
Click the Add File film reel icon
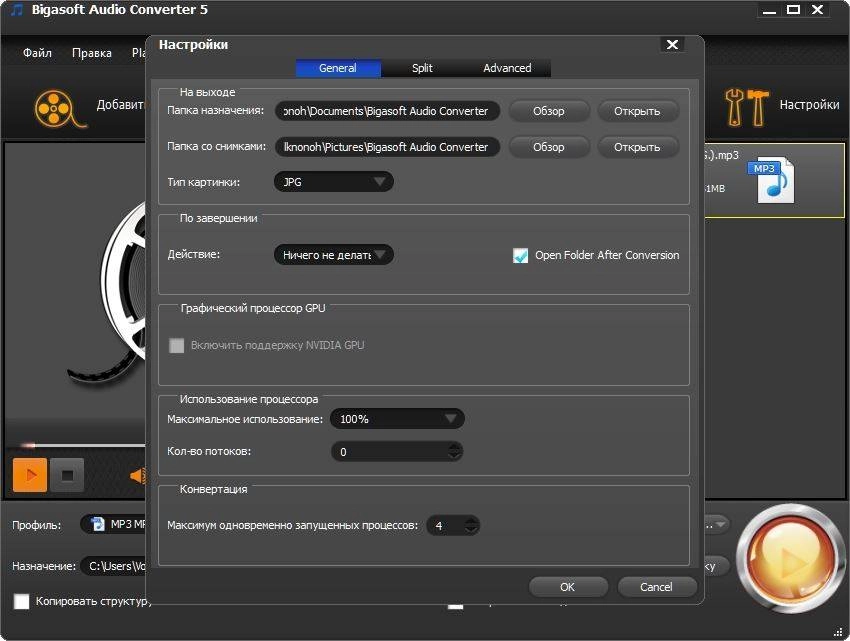pos(59,108)
